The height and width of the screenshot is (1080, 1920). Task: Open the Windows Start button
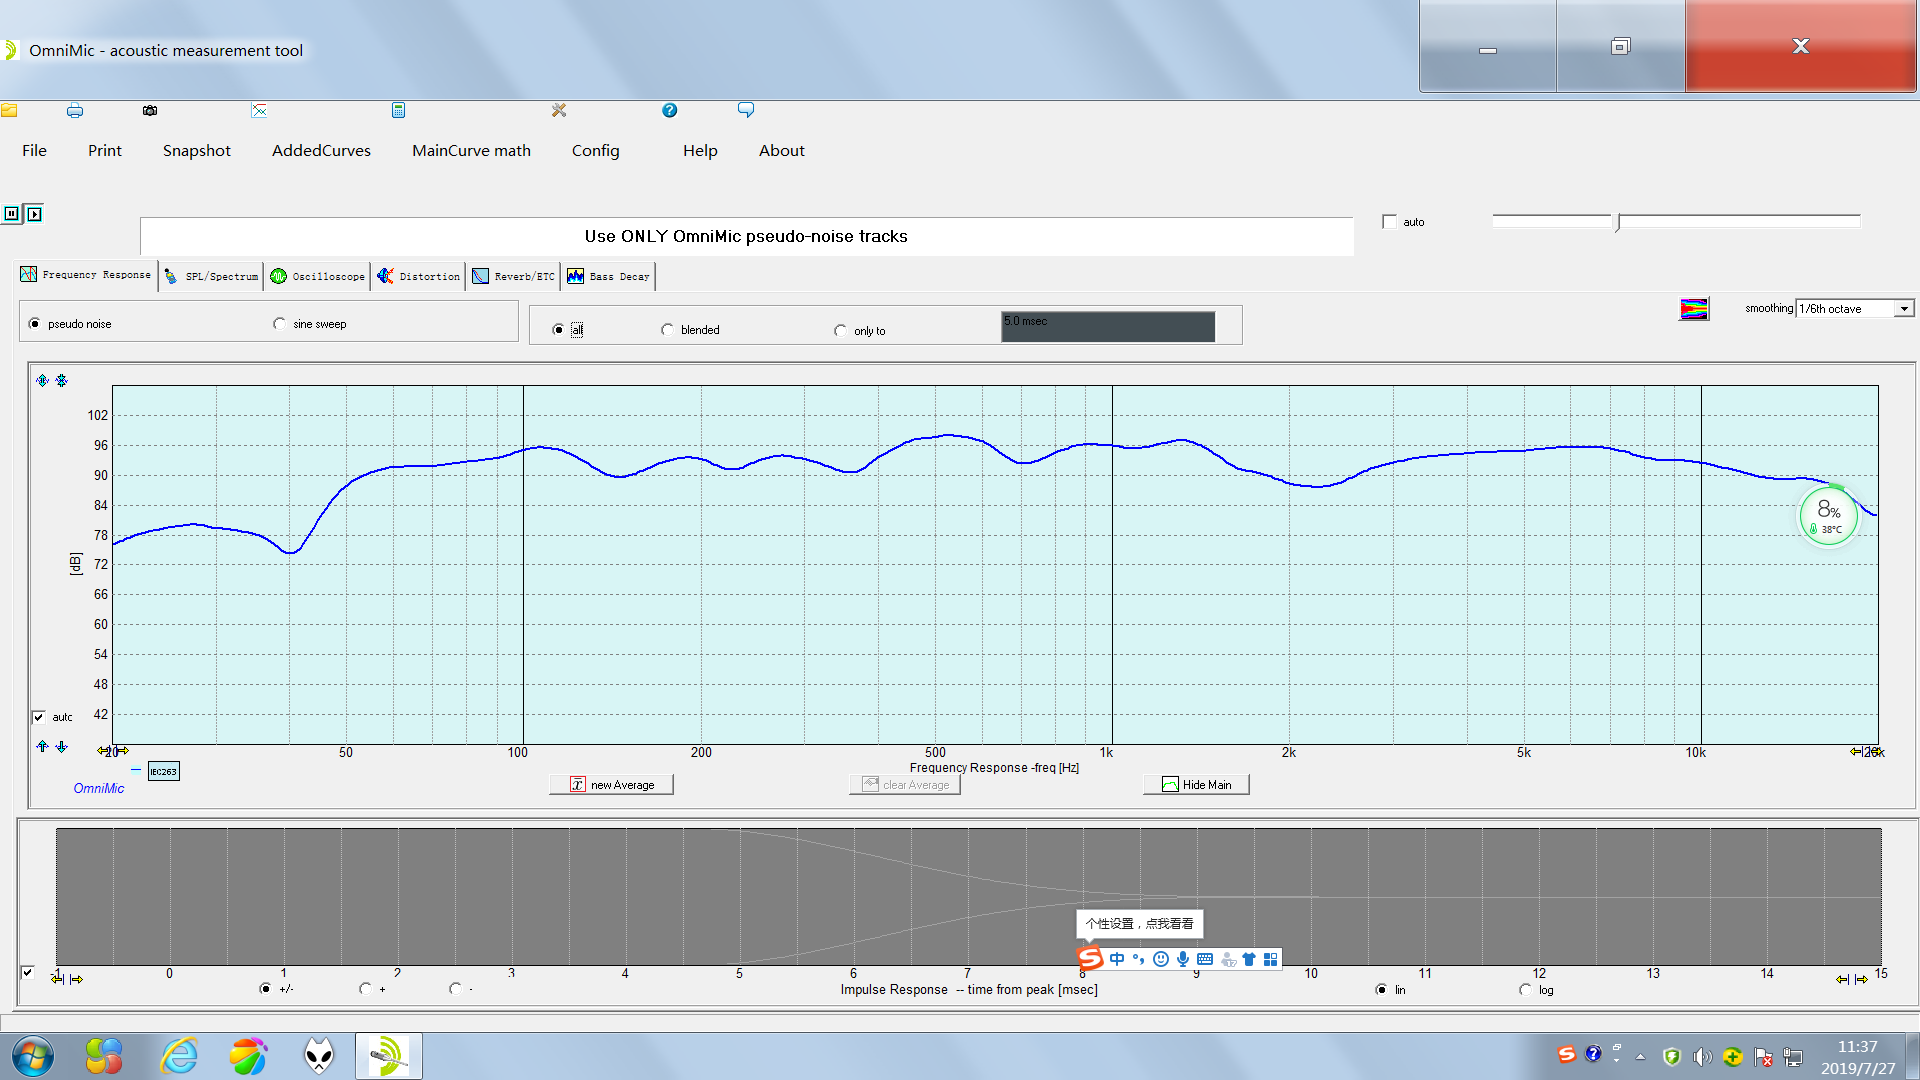32,1056
